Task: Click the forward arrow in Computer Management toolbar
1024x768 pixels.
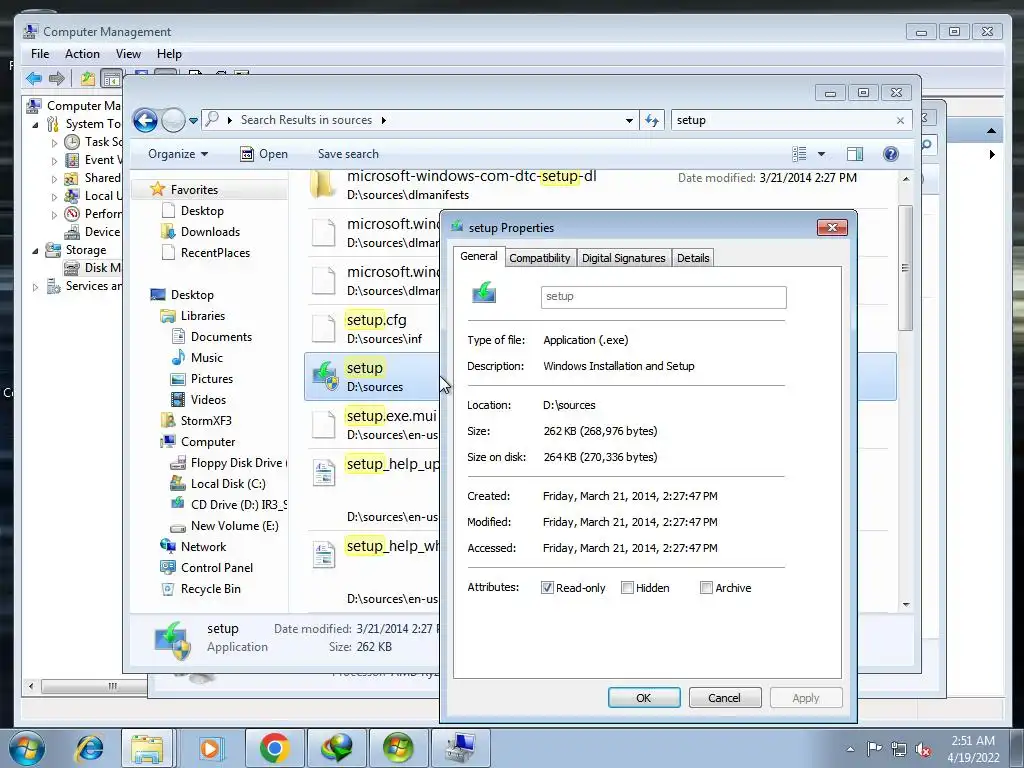Action: pyautogui.click(x=57, y=79)
